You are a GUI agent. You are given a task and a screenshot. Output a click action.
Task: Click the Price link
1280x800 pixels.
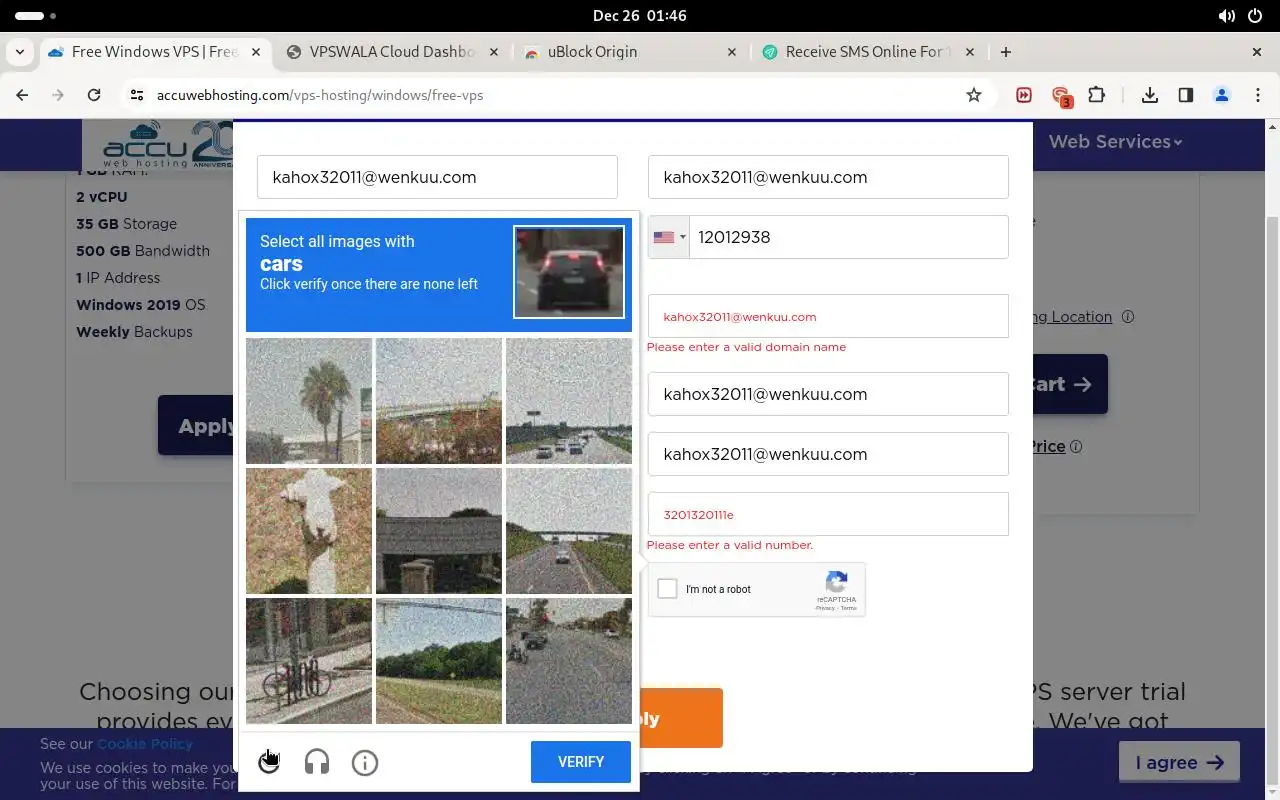tap(1047, 447)
